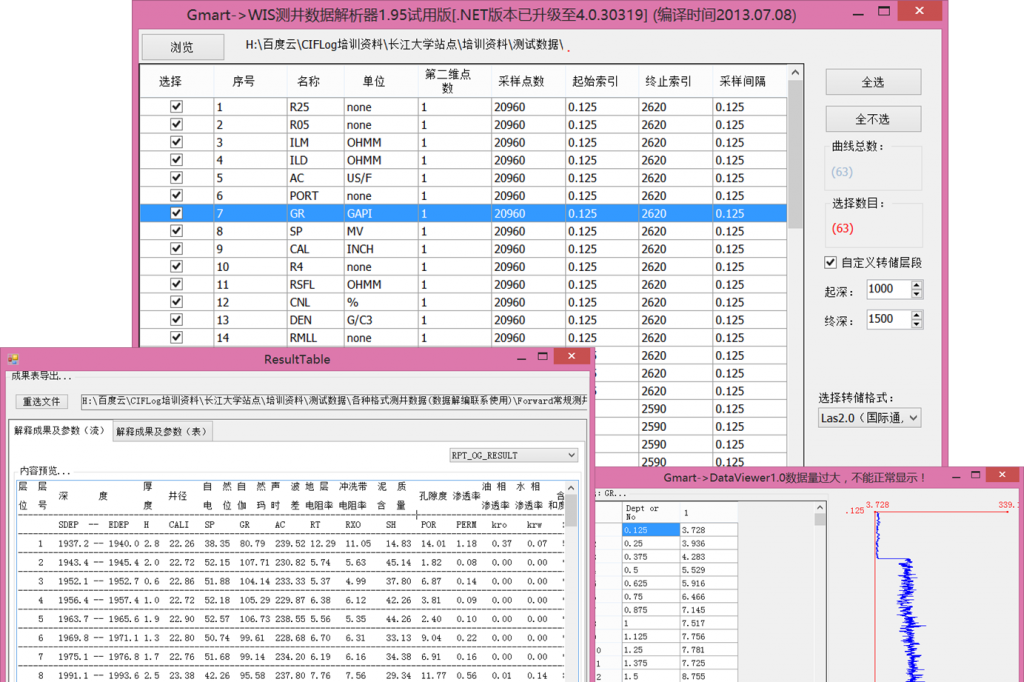
Task: Click the US/F unit cell
Action: point(381,178)
